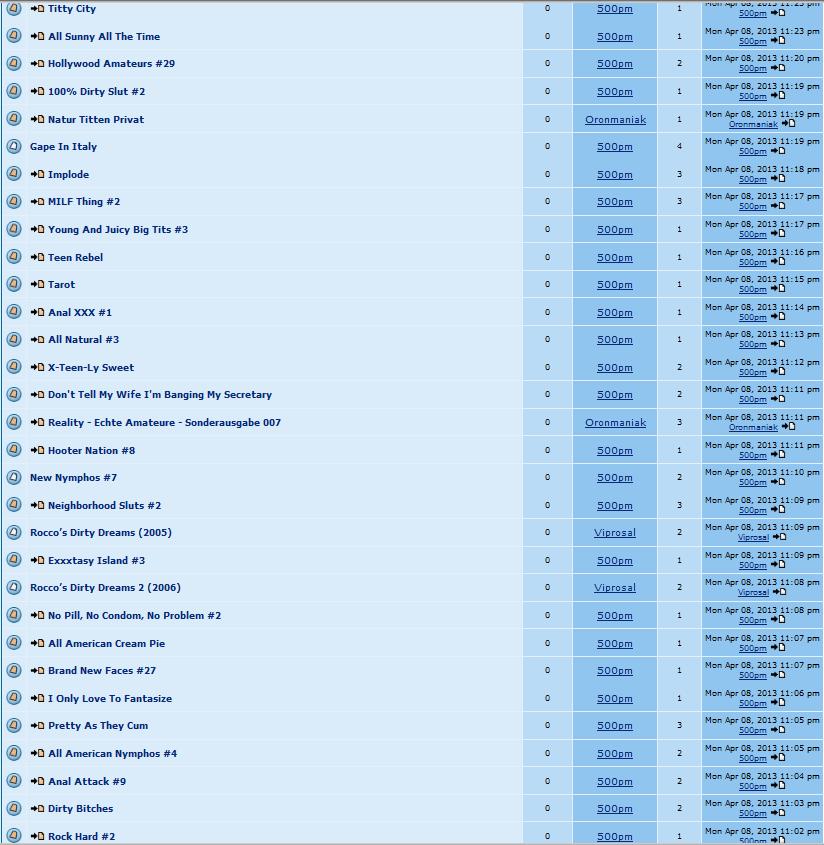824x845 pixels.
Task: Click date 'Mon Apr 08, 2013 11:18 pm' on Implode row
Action: 762,169
